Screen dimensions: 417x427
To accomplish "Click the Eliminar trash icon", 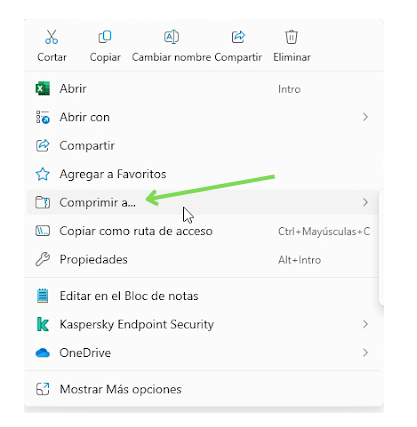I will click(x=291, y=37).
